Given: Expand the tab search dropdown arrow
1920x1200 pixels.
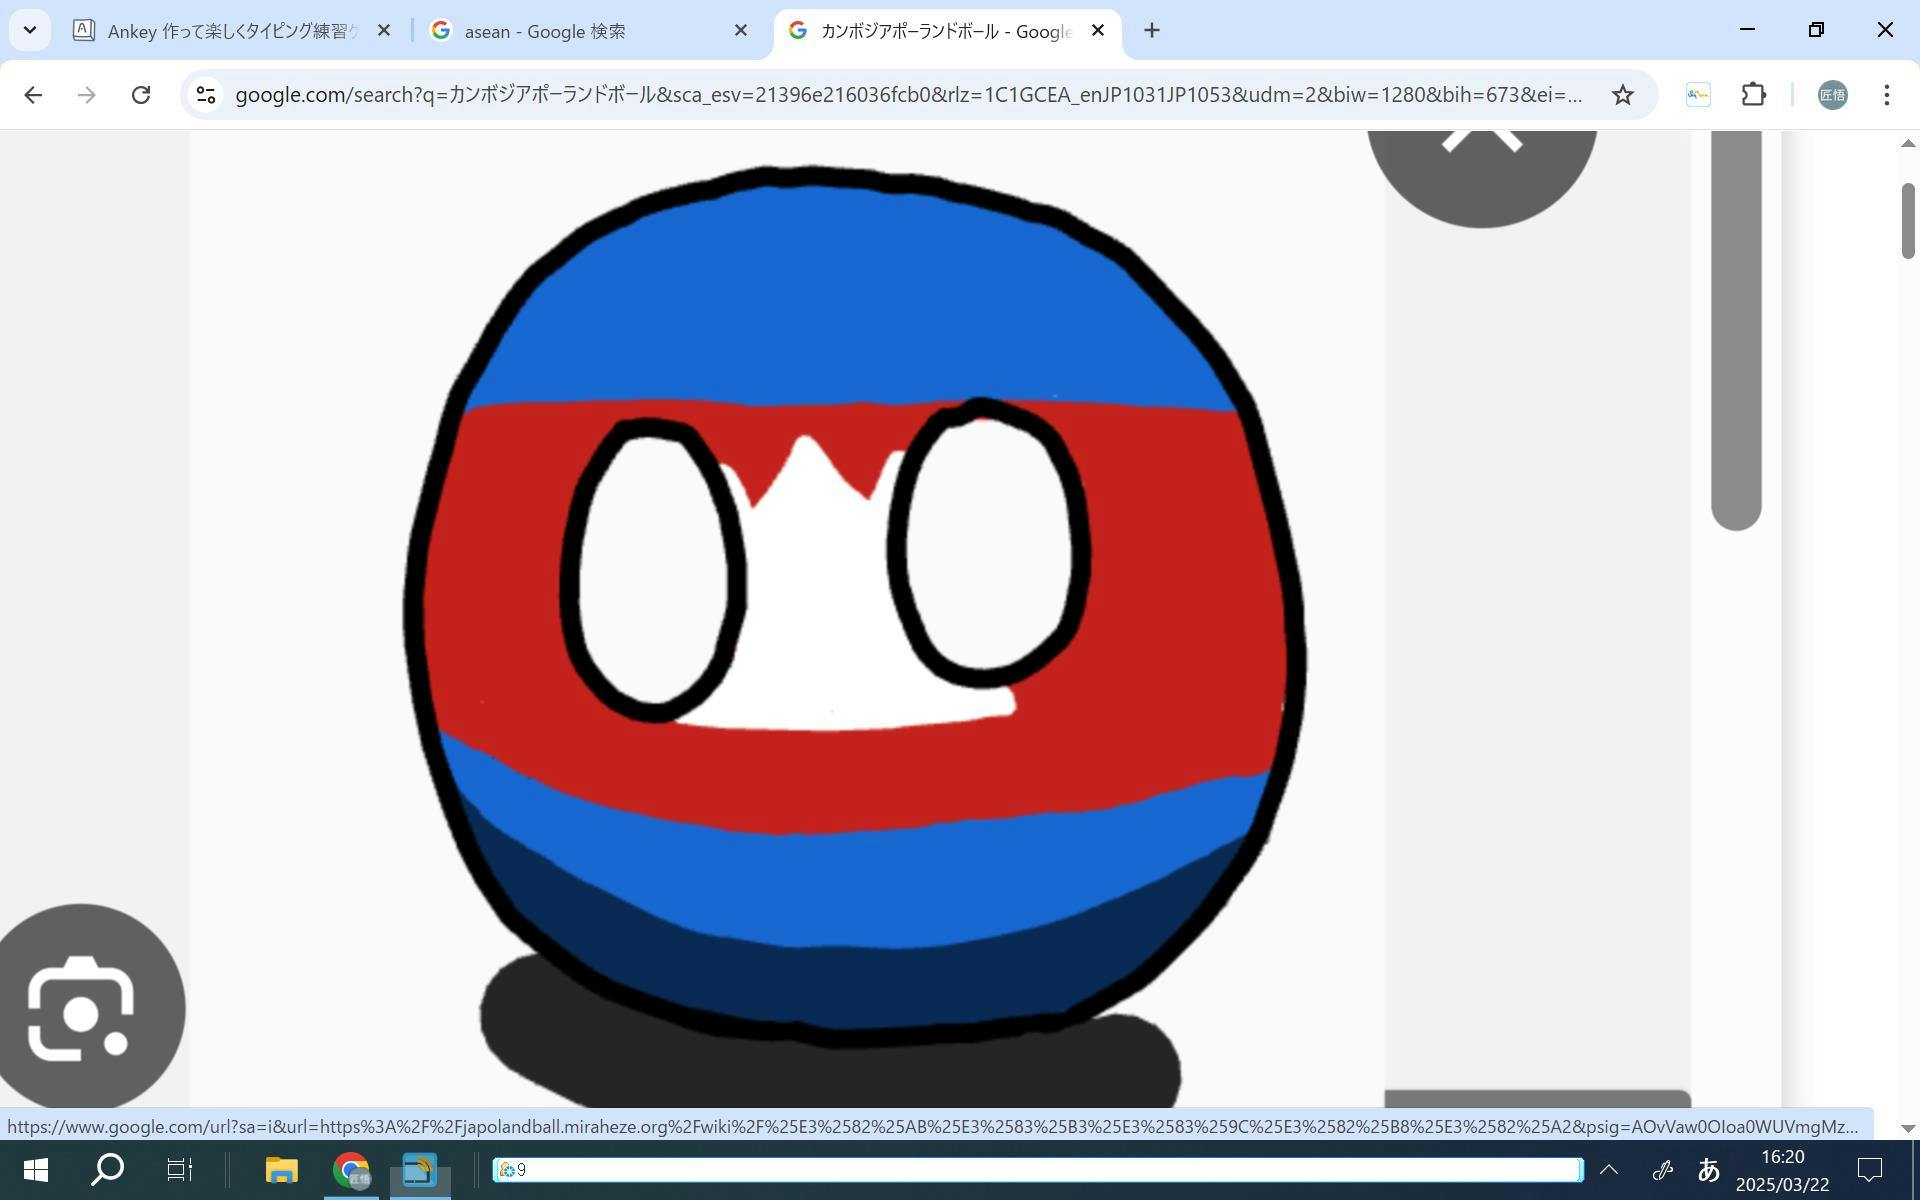Looking at the screenshot, I should tap(30, 30).
